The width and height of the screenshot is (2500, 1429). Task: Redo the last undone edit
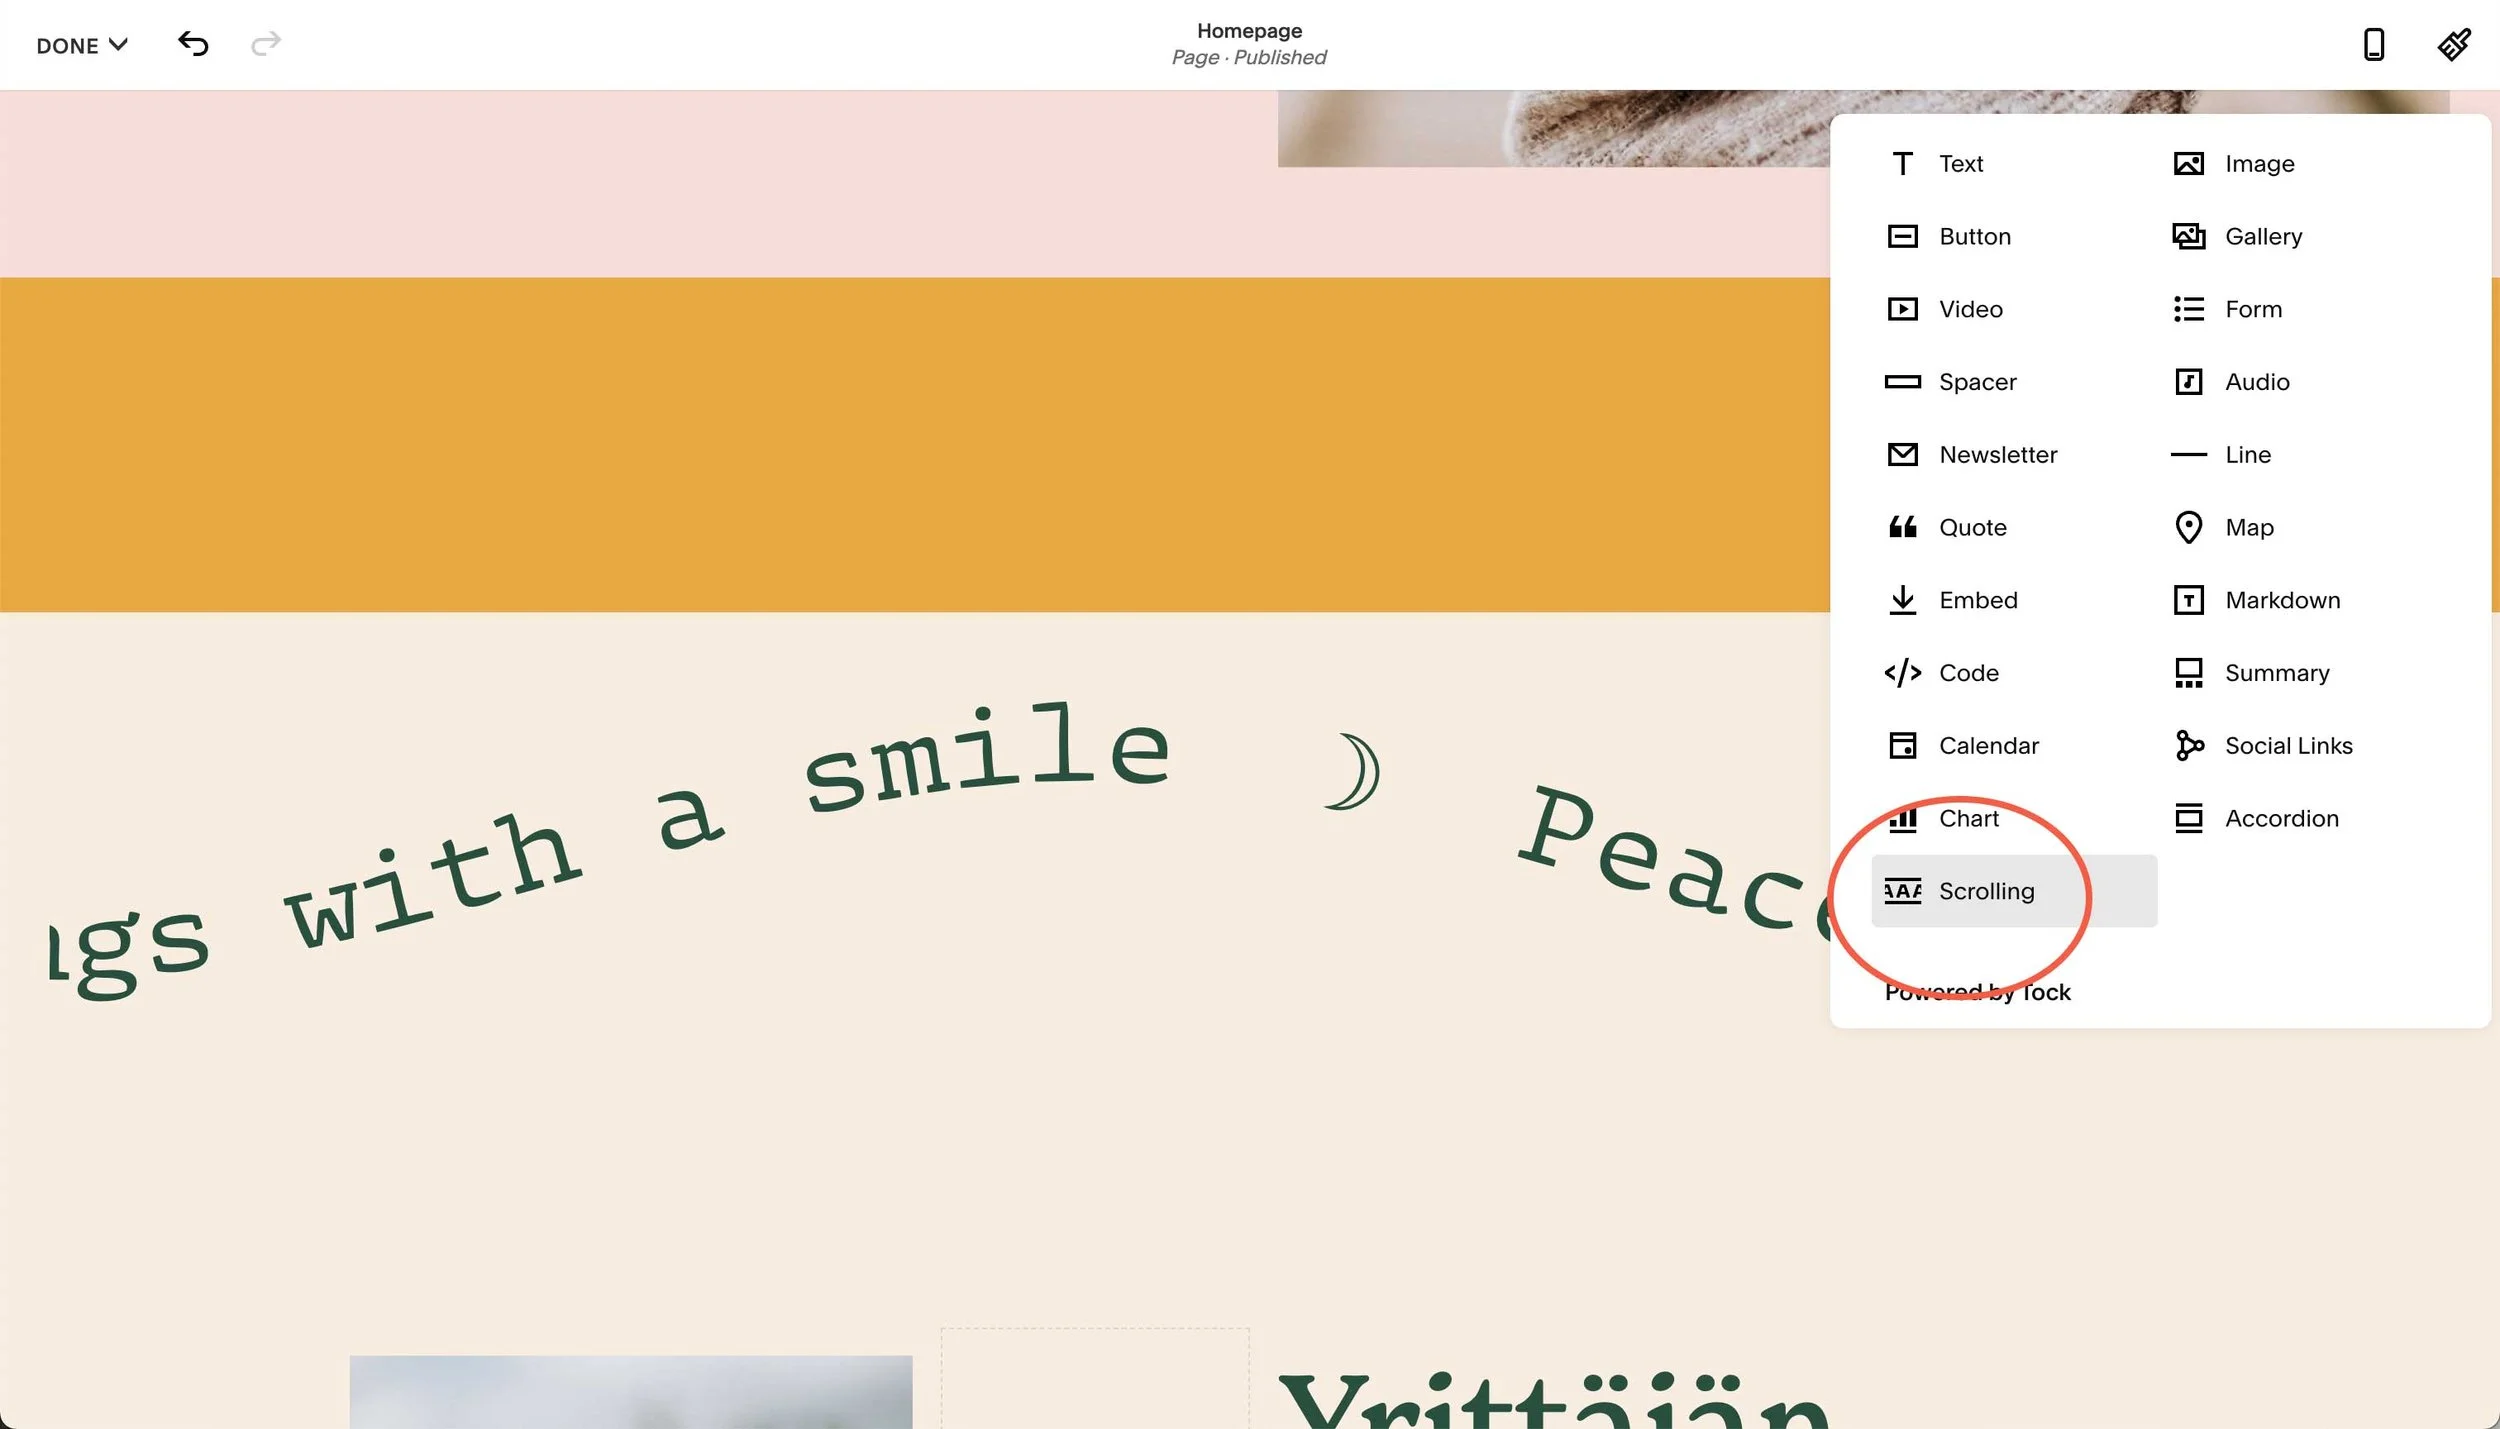pos(265,43)
